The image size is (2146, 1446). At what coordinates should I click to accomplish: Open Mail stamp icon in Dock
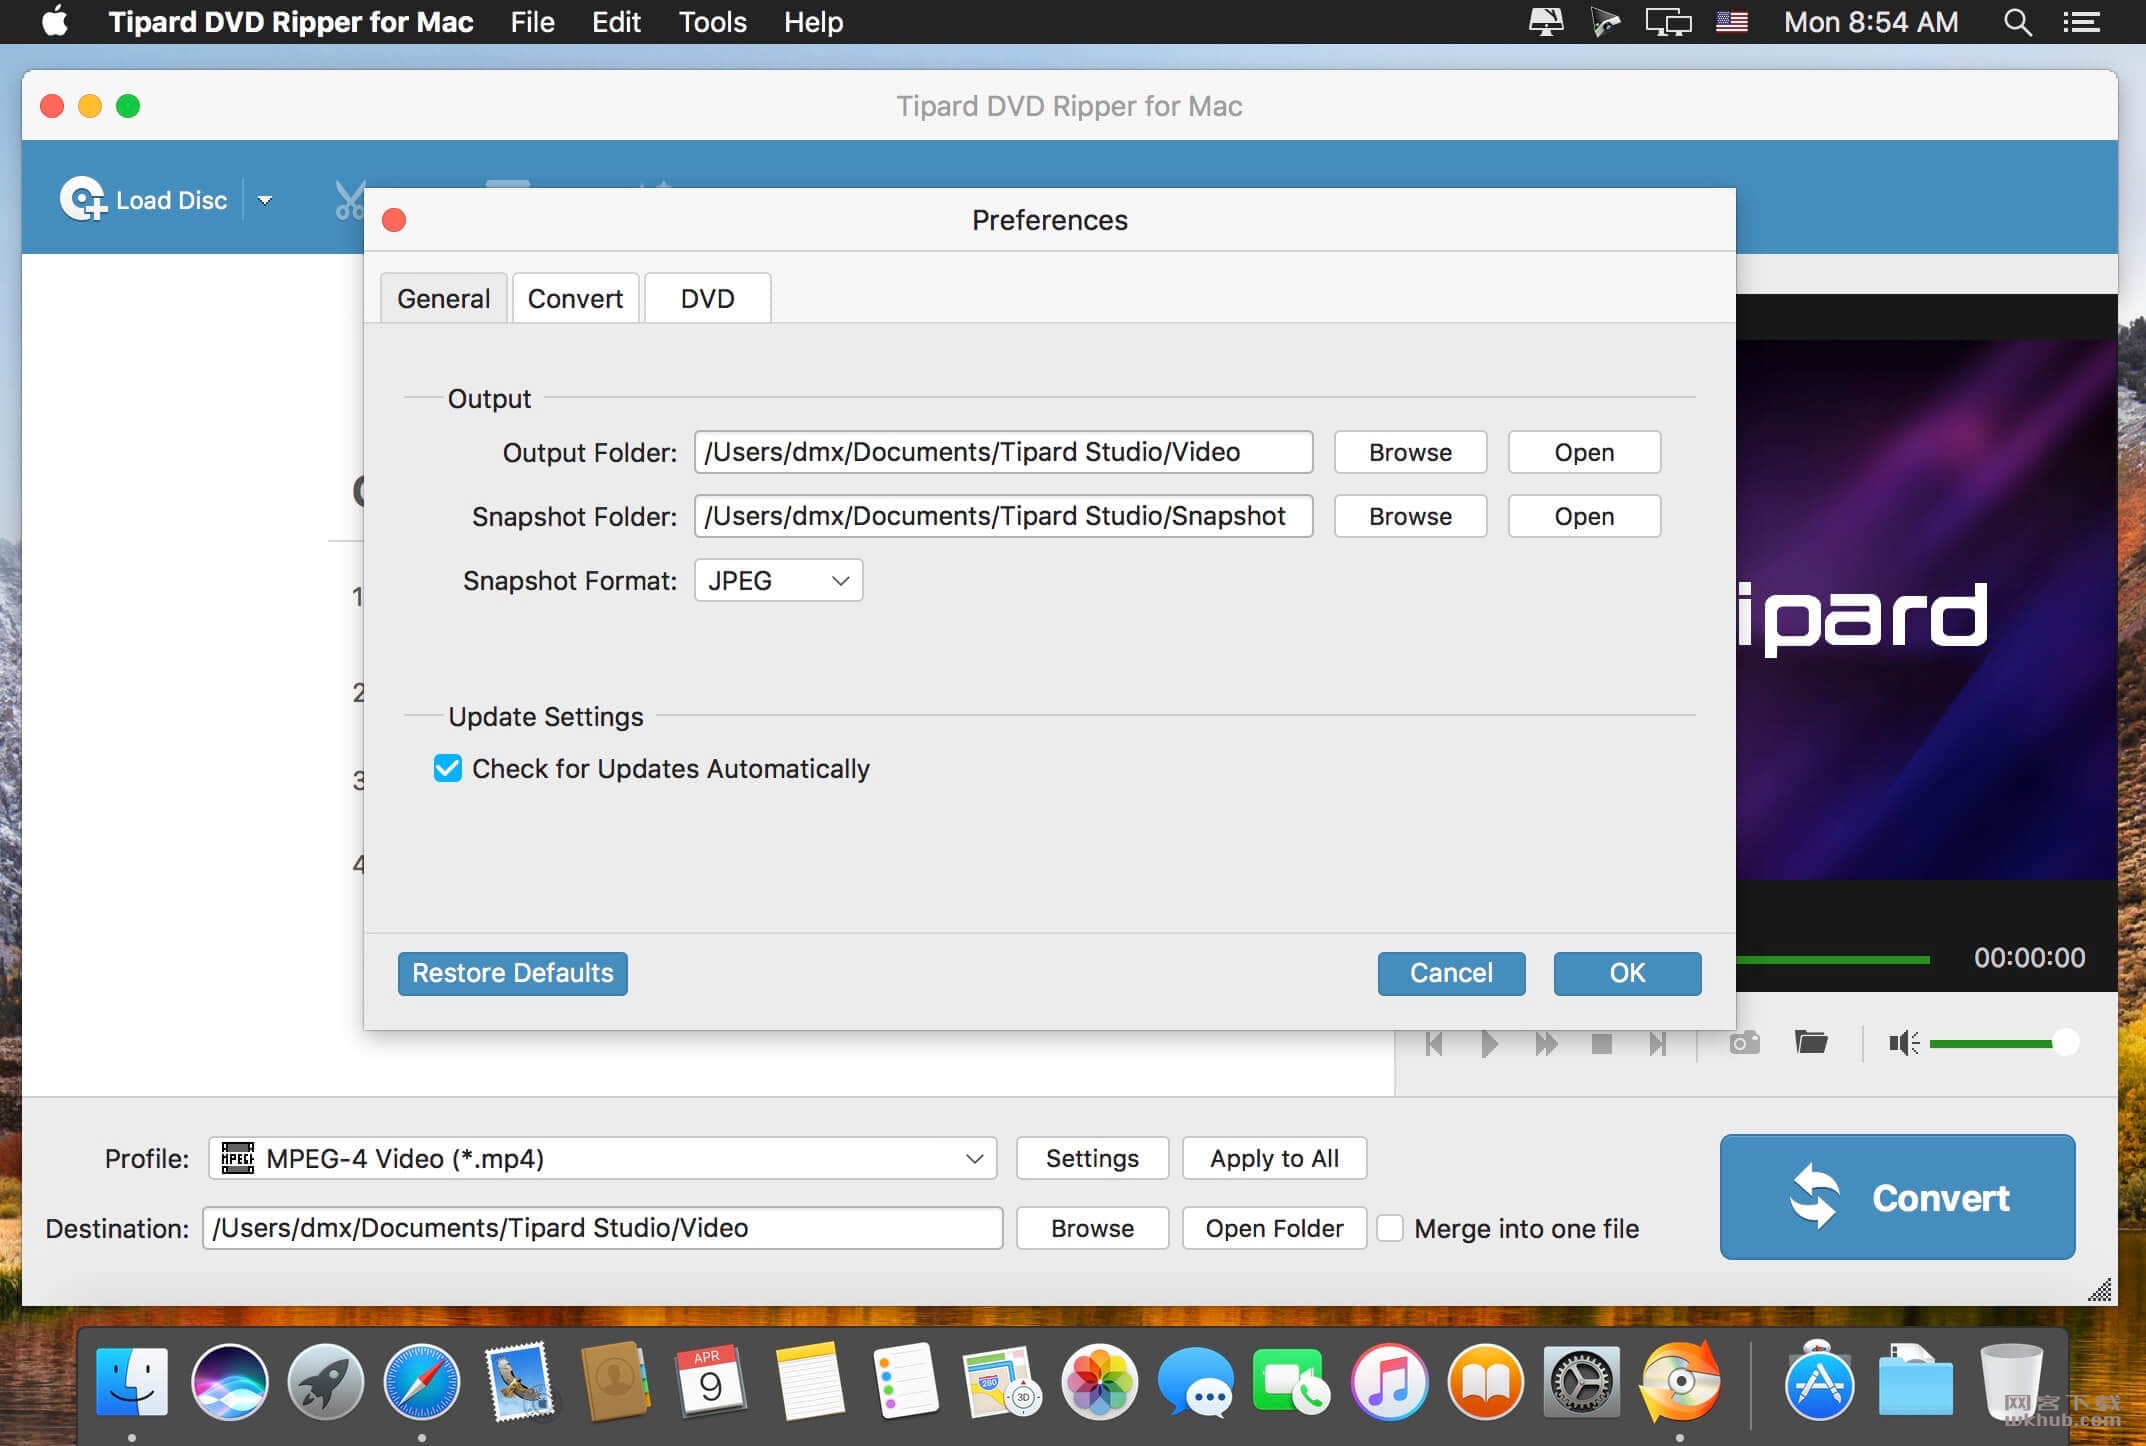click(520, 1382)
